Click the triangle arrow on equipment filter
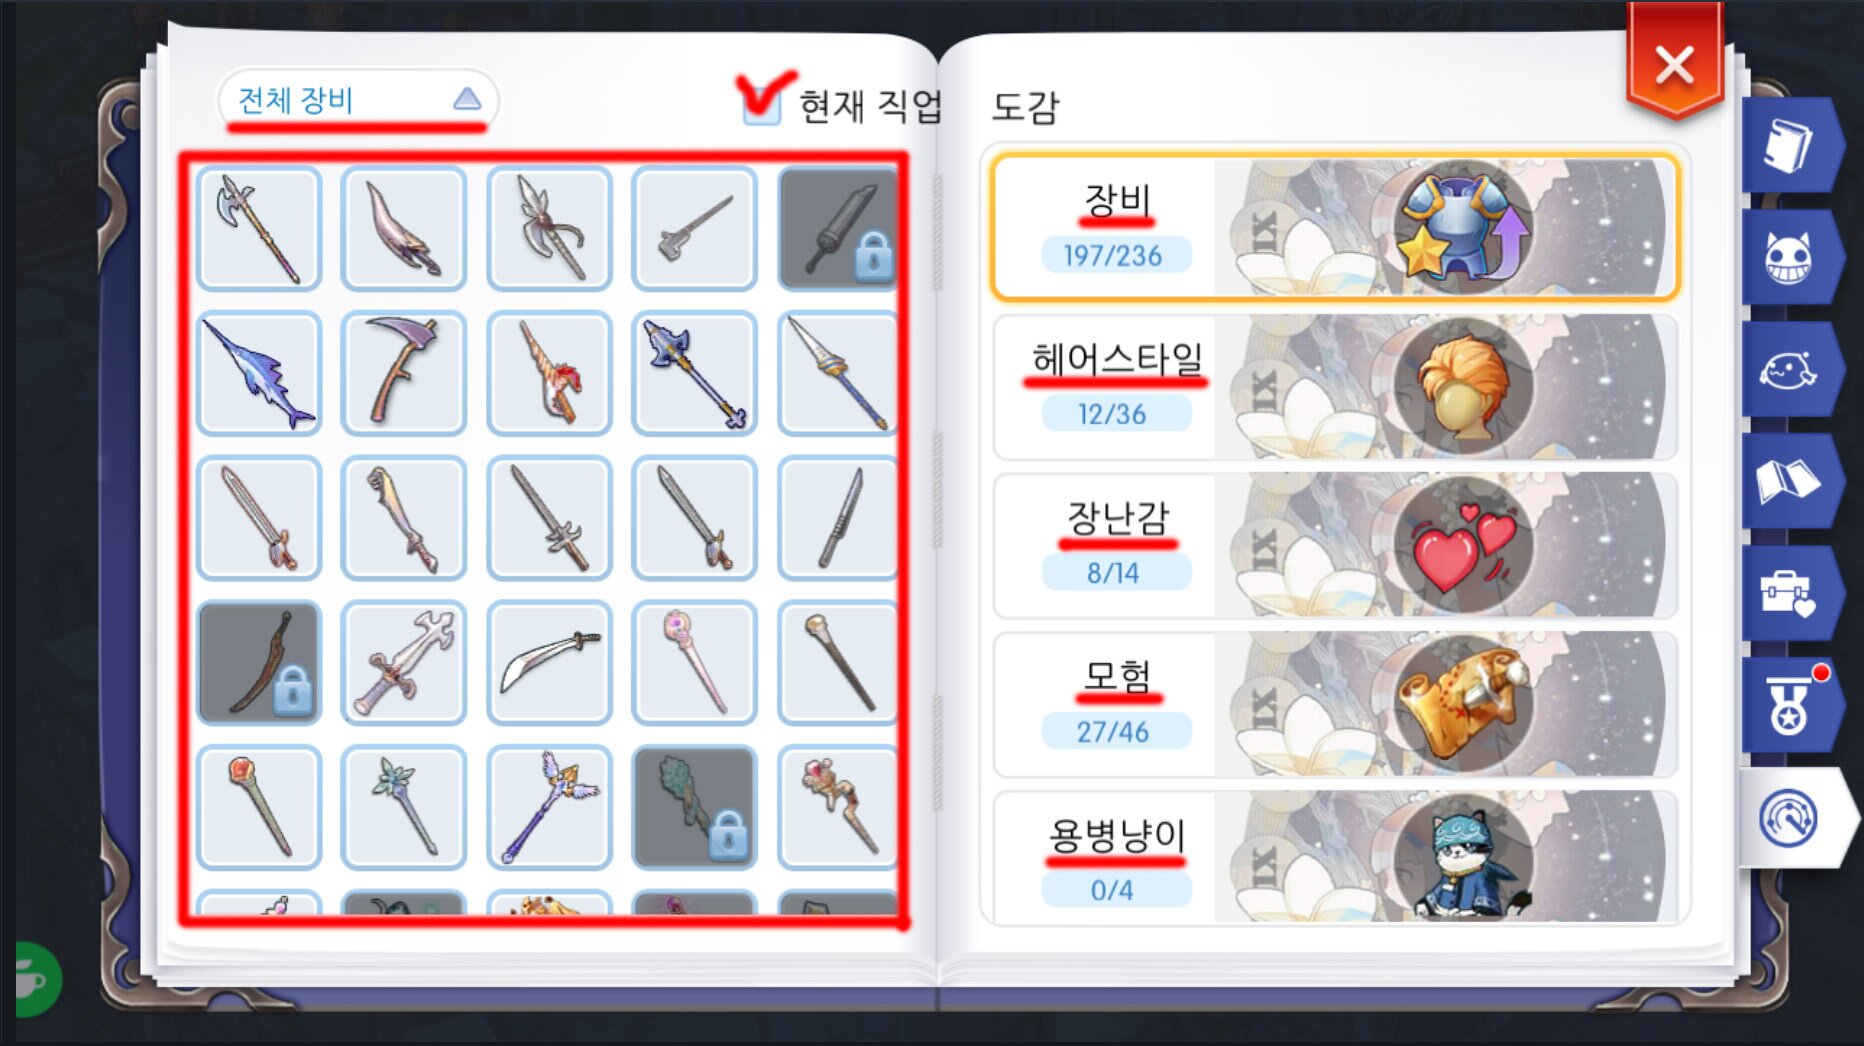Viewport: 1864px width, 1046px height. click(467, 99)
